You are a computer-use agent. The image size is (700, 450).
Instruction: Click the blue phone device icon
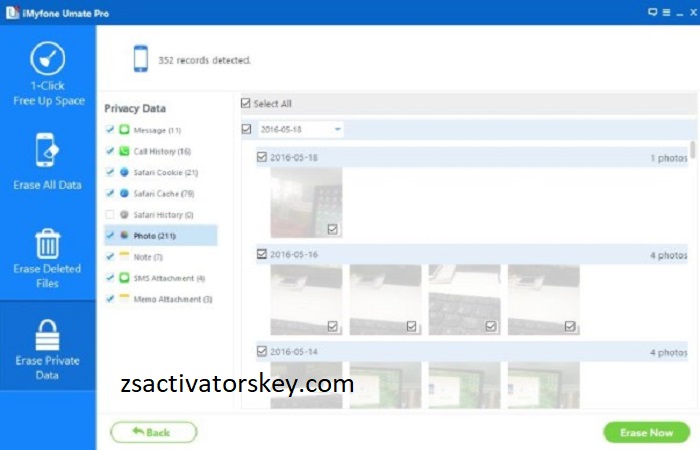(141, 58)
